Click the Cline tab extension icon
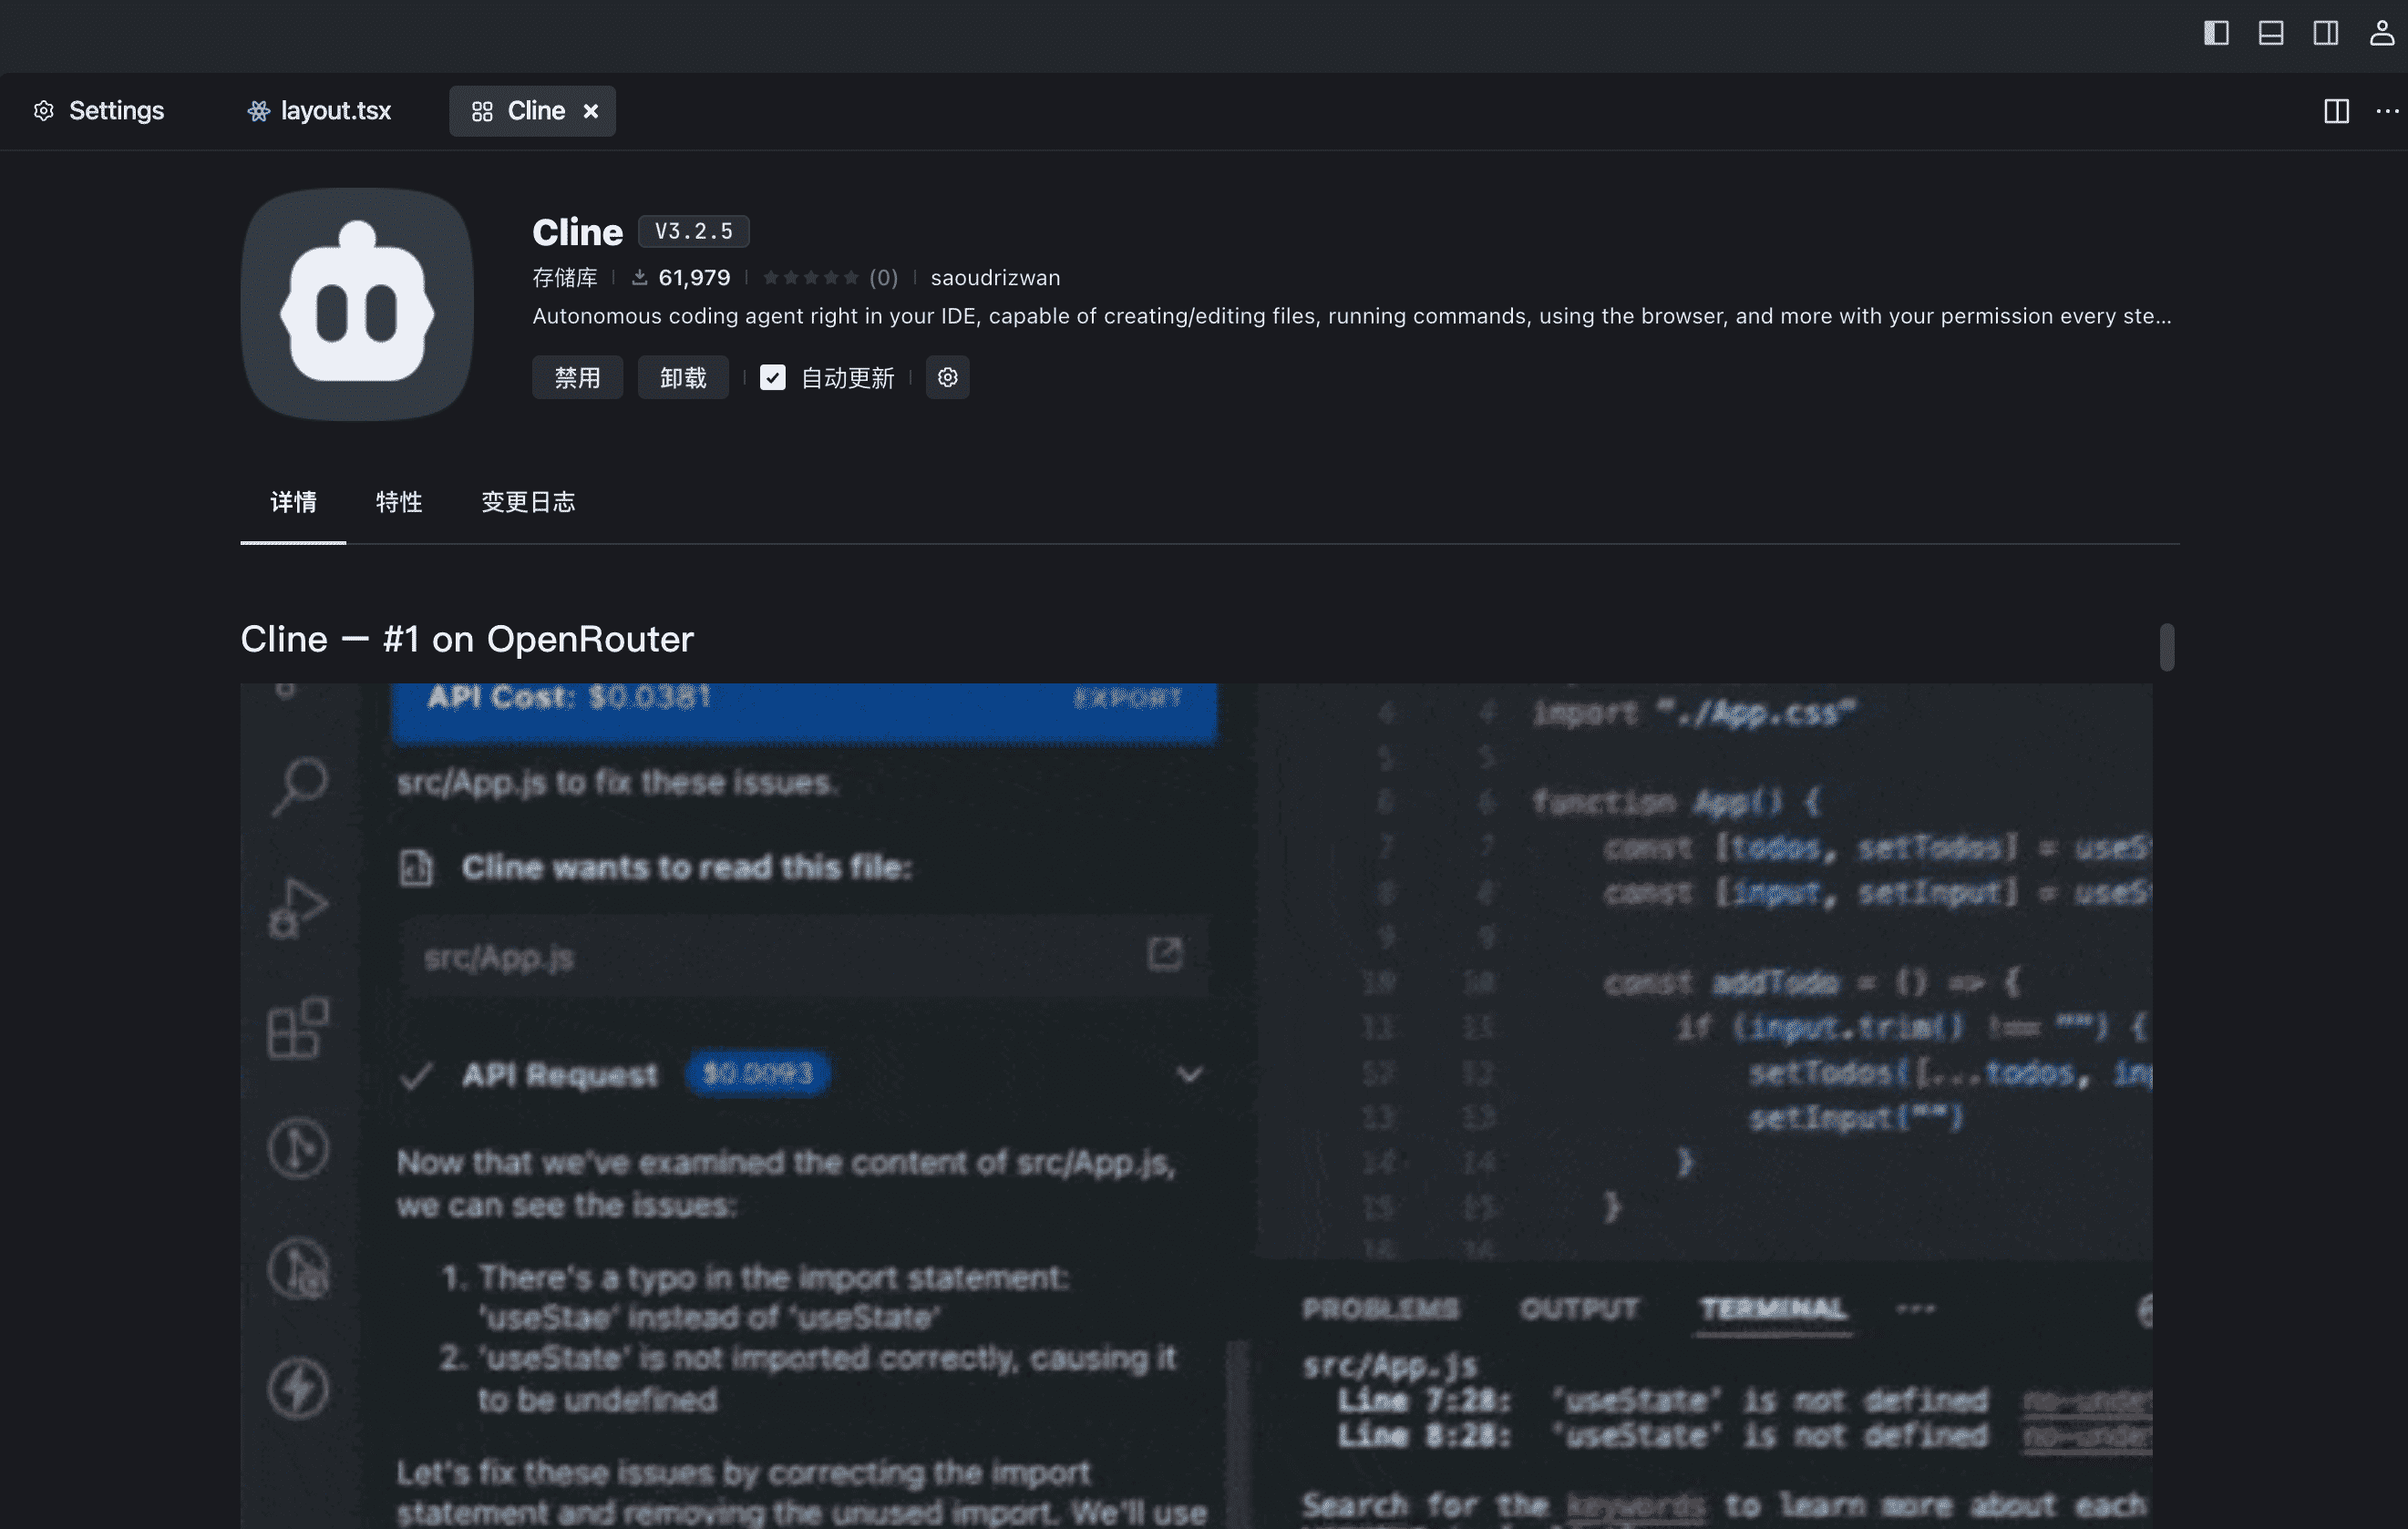Screen dimensions: 2408x1529 [482, 111]
